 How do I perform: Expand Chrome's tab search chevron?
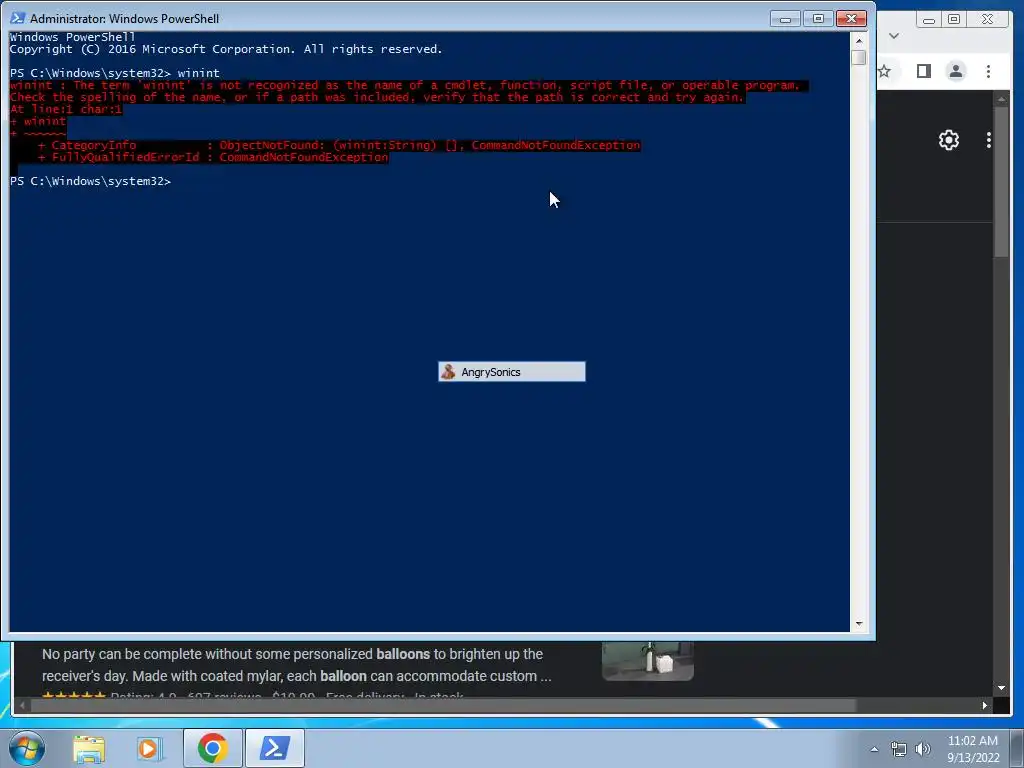[x=894, y=36]
